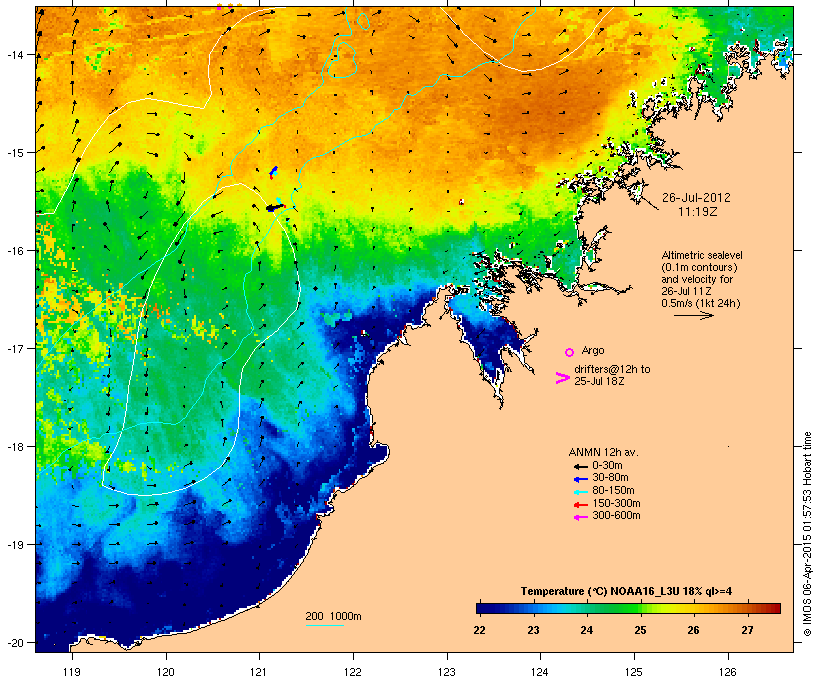Click the '150-300m' depth label
The height and width of the screenshot is (680, 820).
pyautogui.click(x=616, y=504)
